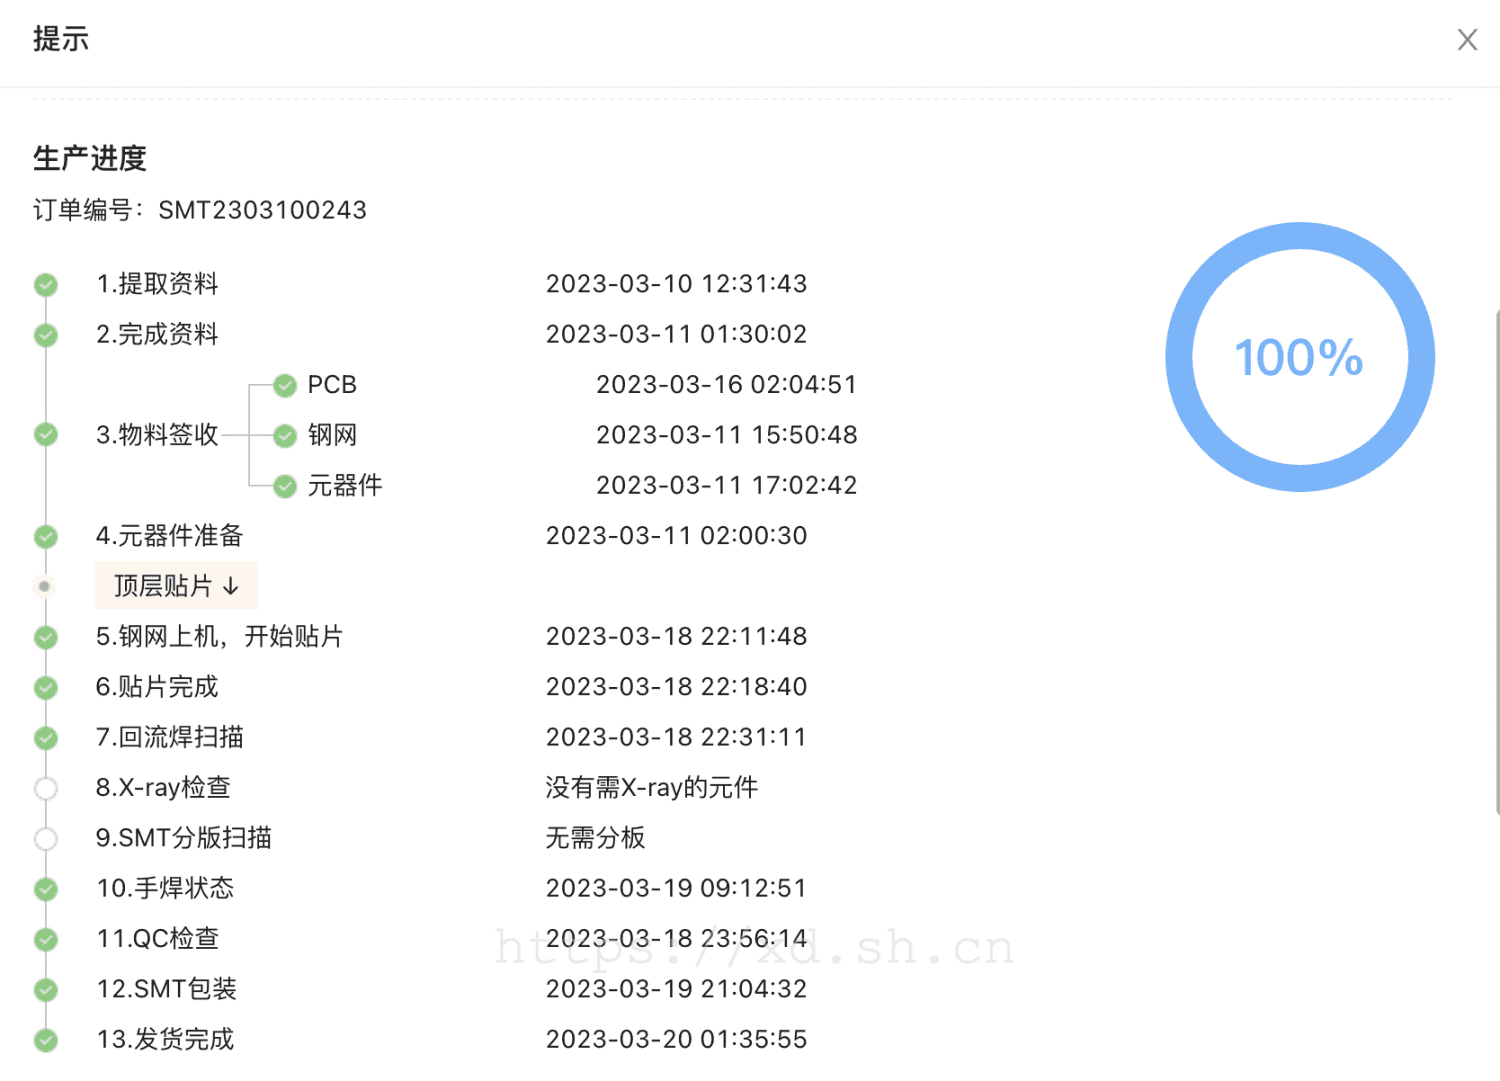
Task: Click check icon beside 6.贴片完成
Action: (x=46, y=688)
